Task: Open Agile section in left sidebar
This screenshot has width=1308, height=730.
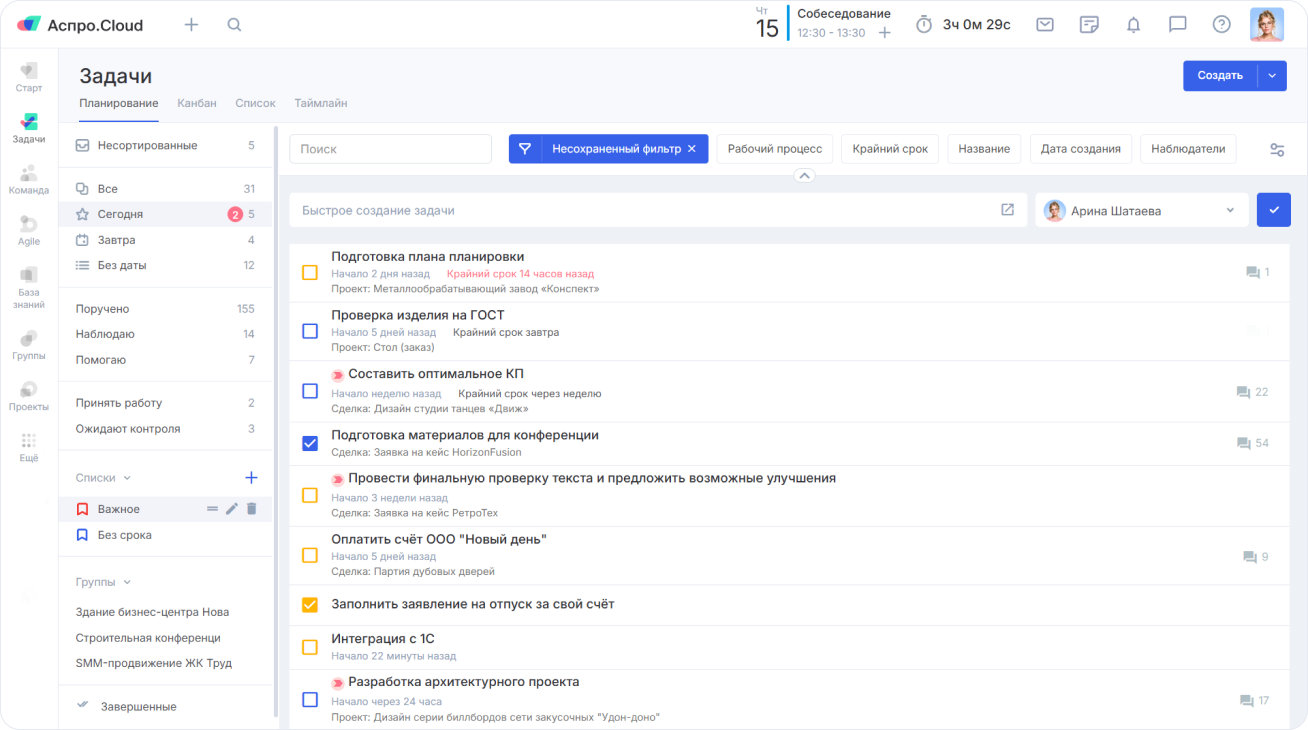Action: click(x=28, y=230)
